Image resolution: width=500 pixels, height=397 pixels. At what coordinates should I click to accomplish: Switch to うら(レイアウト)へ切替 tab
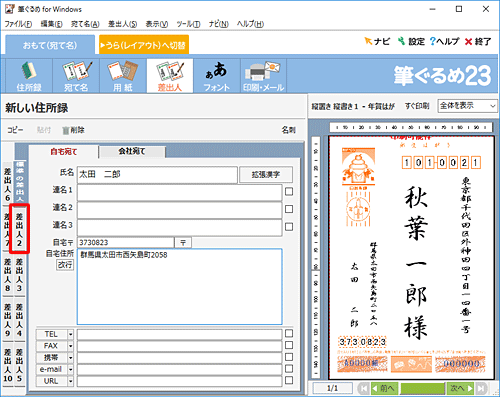144,45
